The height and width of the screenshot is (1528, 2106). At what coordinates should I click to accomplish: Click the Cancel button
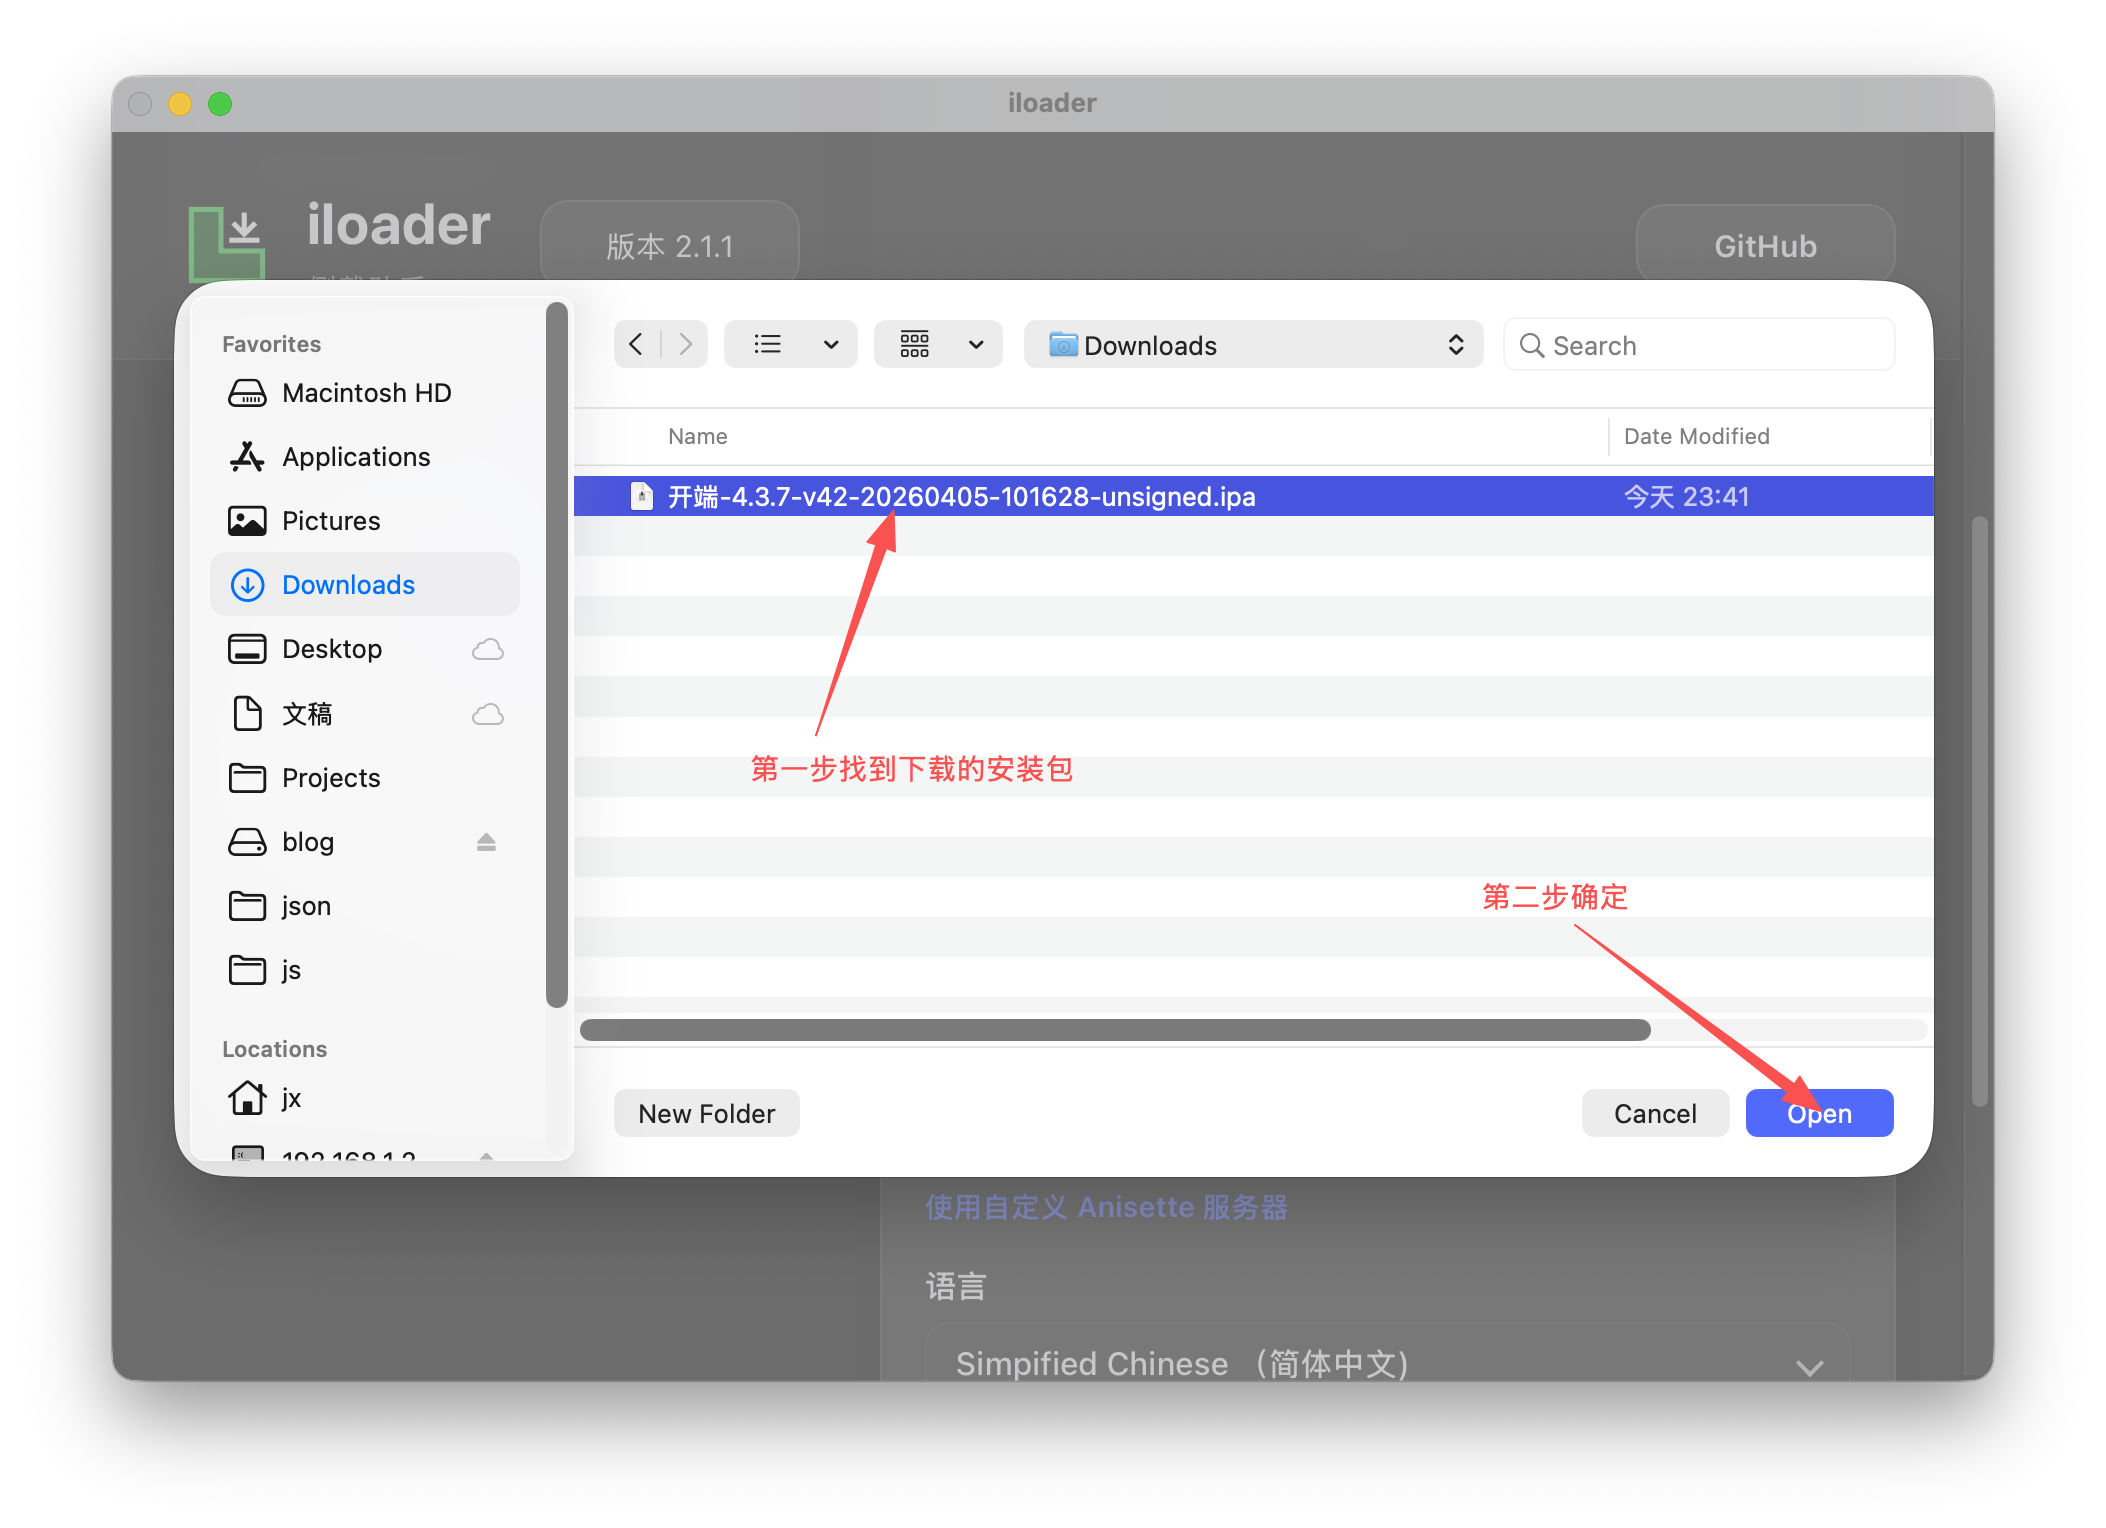[x=1655, y=1113]
